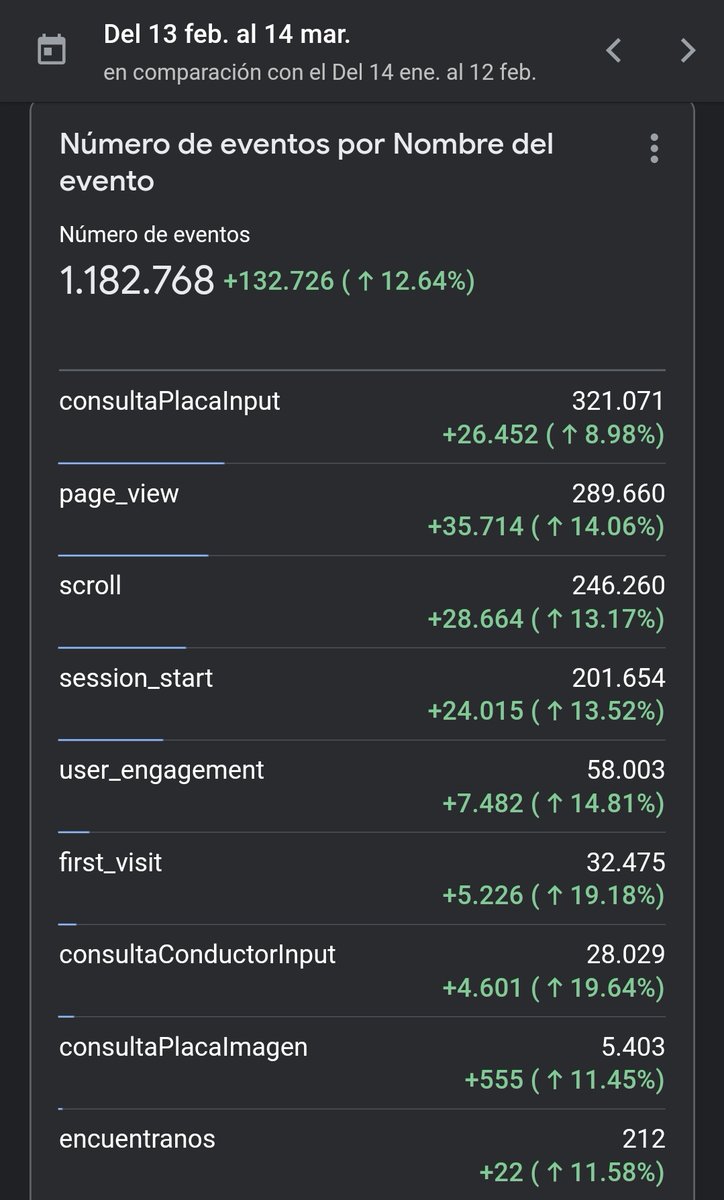The height and width of the screenshot is (1200, 724).
Task: Tap the value 5.403
Action: [633, 1047]
